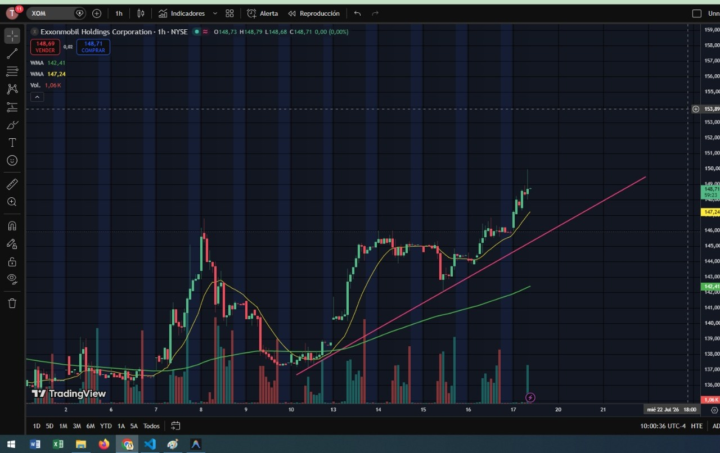Toggle the magnet snap mode
The width and height of the screenshot is (720, 453).
[x=12, y=226]
